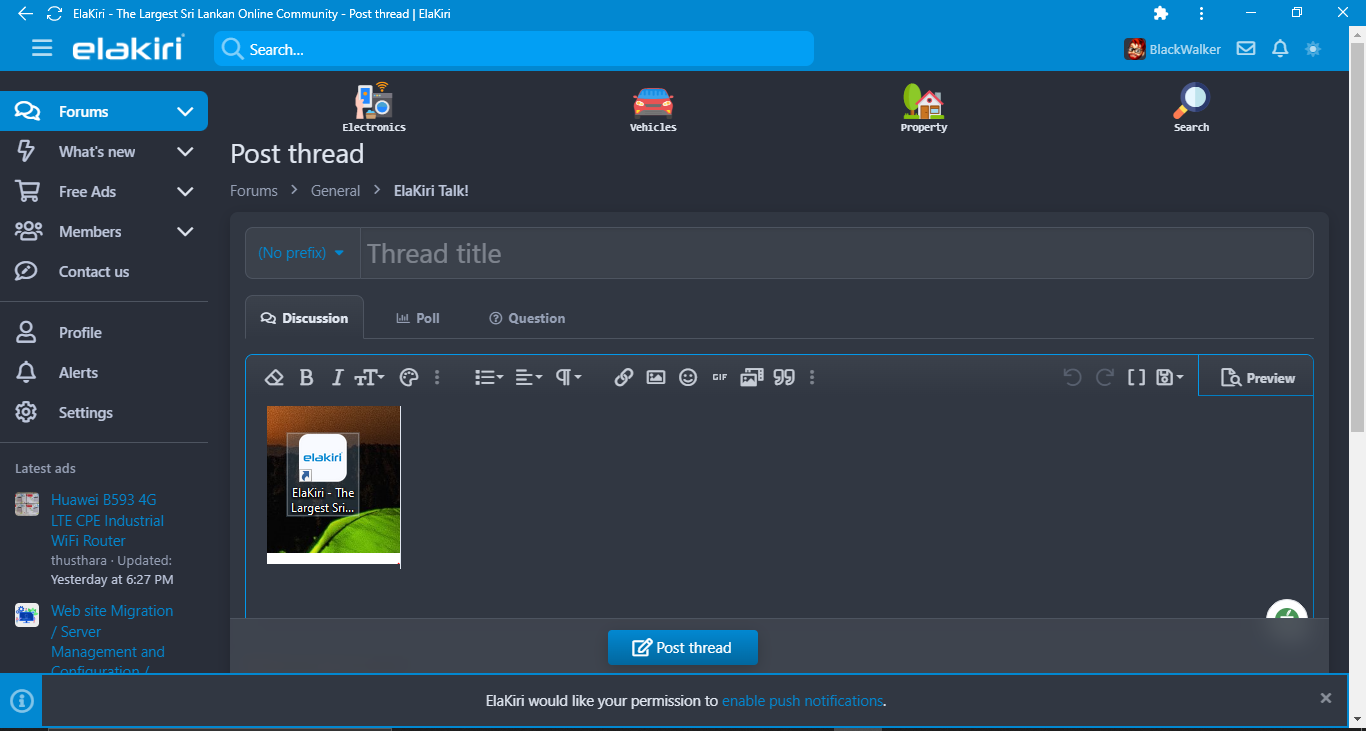This screenshot has height=731, width=1366.
Task: Dismiss the push notification banner
Action: [1326, 699]
